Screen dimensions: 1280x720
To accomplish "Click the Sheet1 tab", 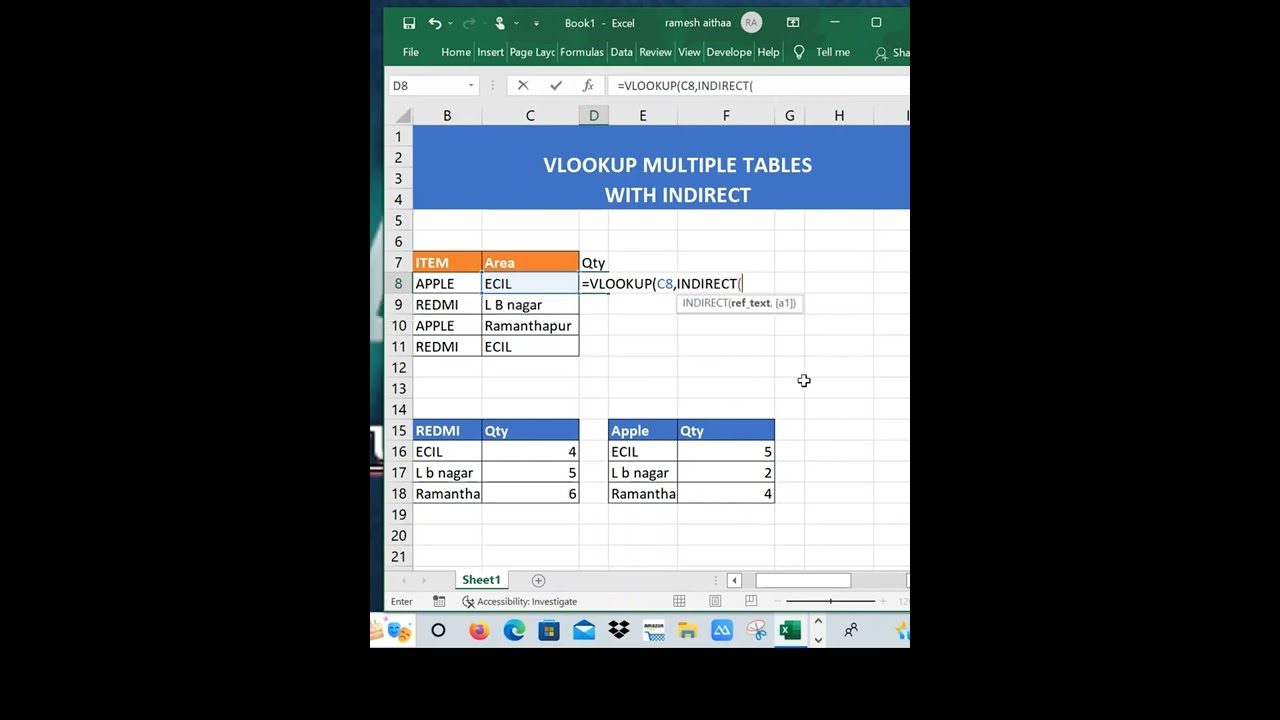I will (481, 580).
